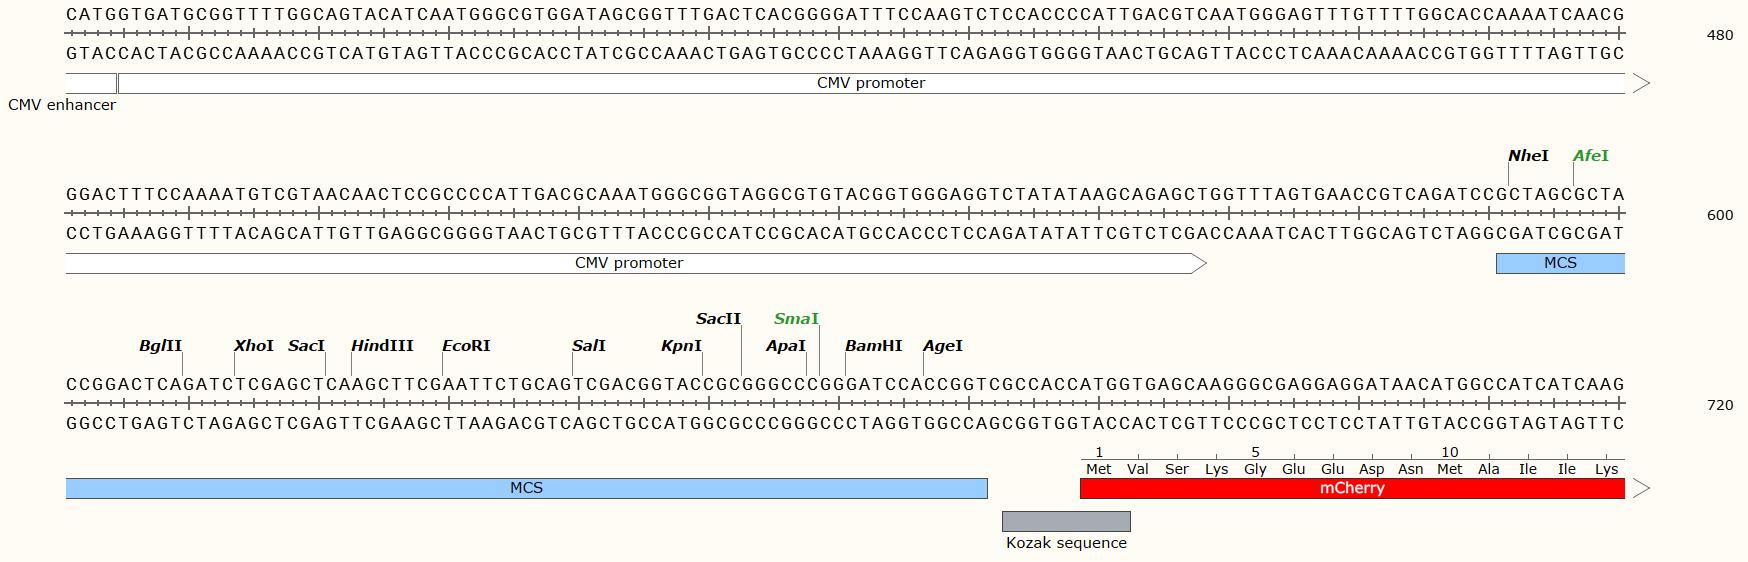Click the HindIII enzyme label

(x=382, y=346)
